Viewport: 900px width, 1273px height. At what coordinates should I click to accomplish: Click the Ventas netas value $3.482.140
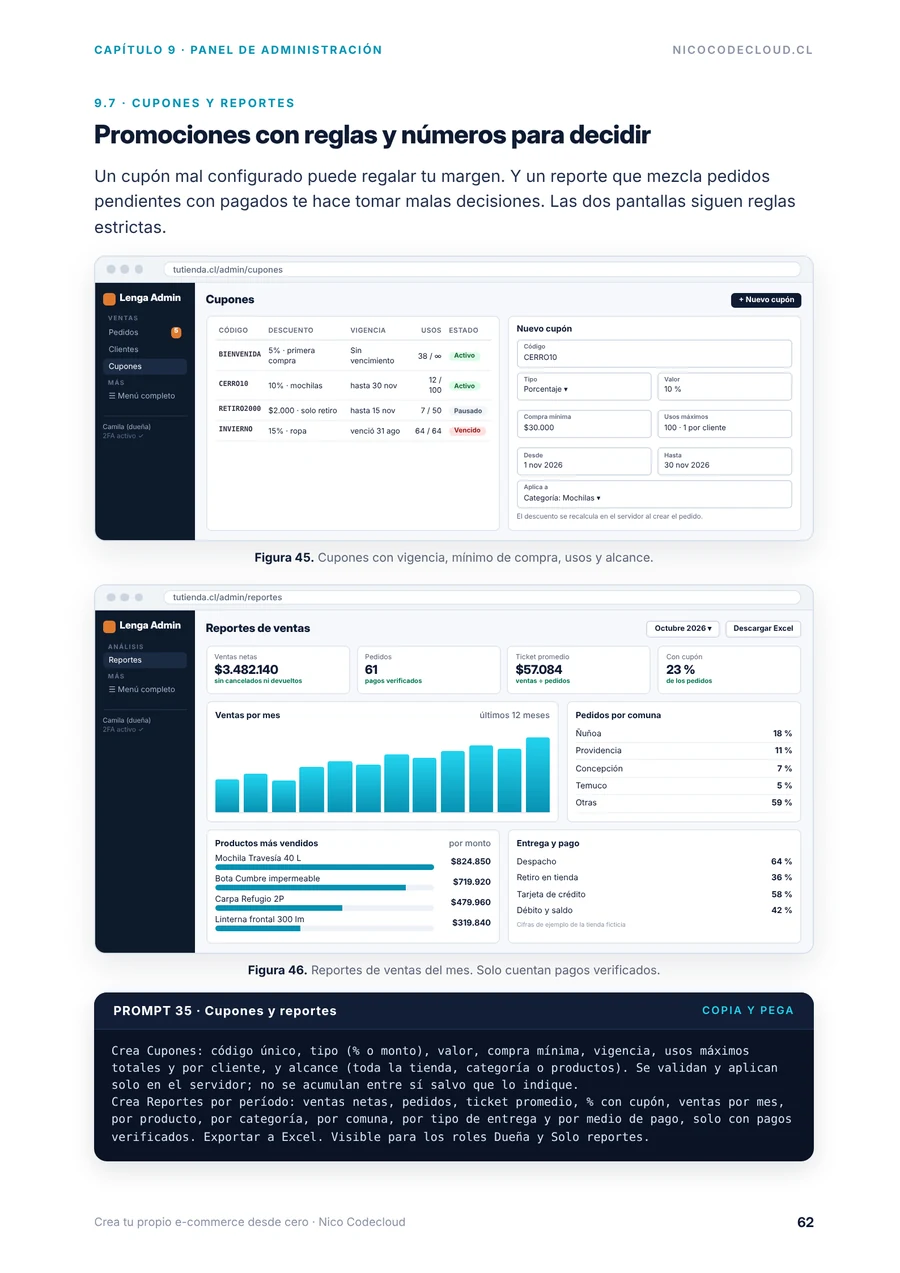[246, 669]
